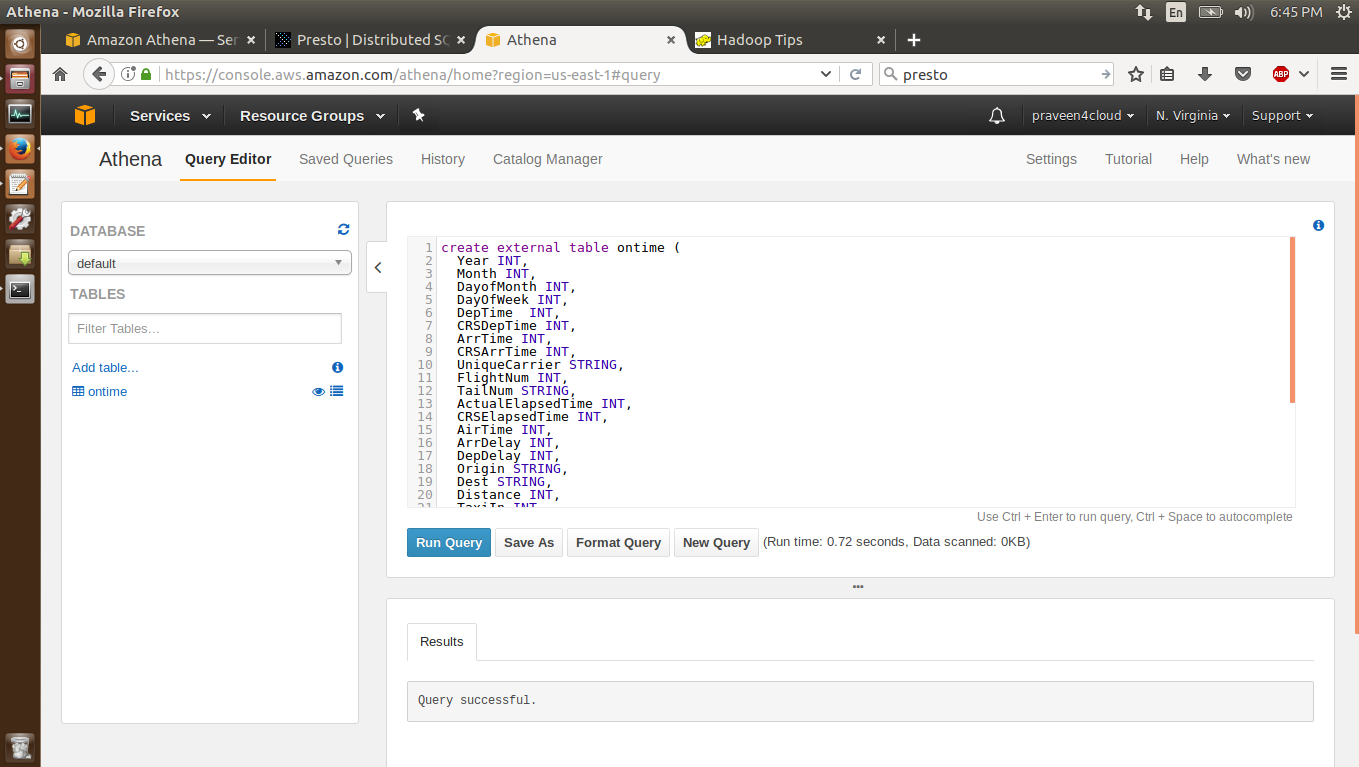Open the URL history dropdown arrow
Image resolution: width=1359 pixels, height=767 pixels.
[x=826, y=74]
